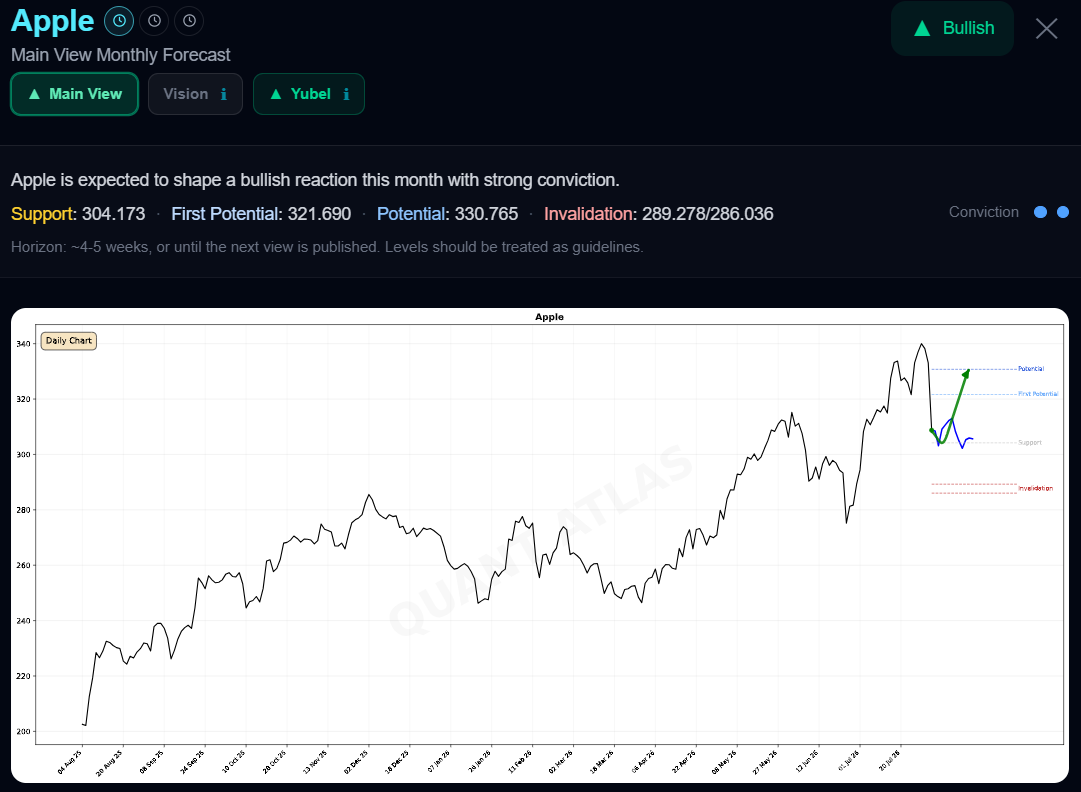
Task: Select the second clock timeframe icon
Action: [154, 21]
